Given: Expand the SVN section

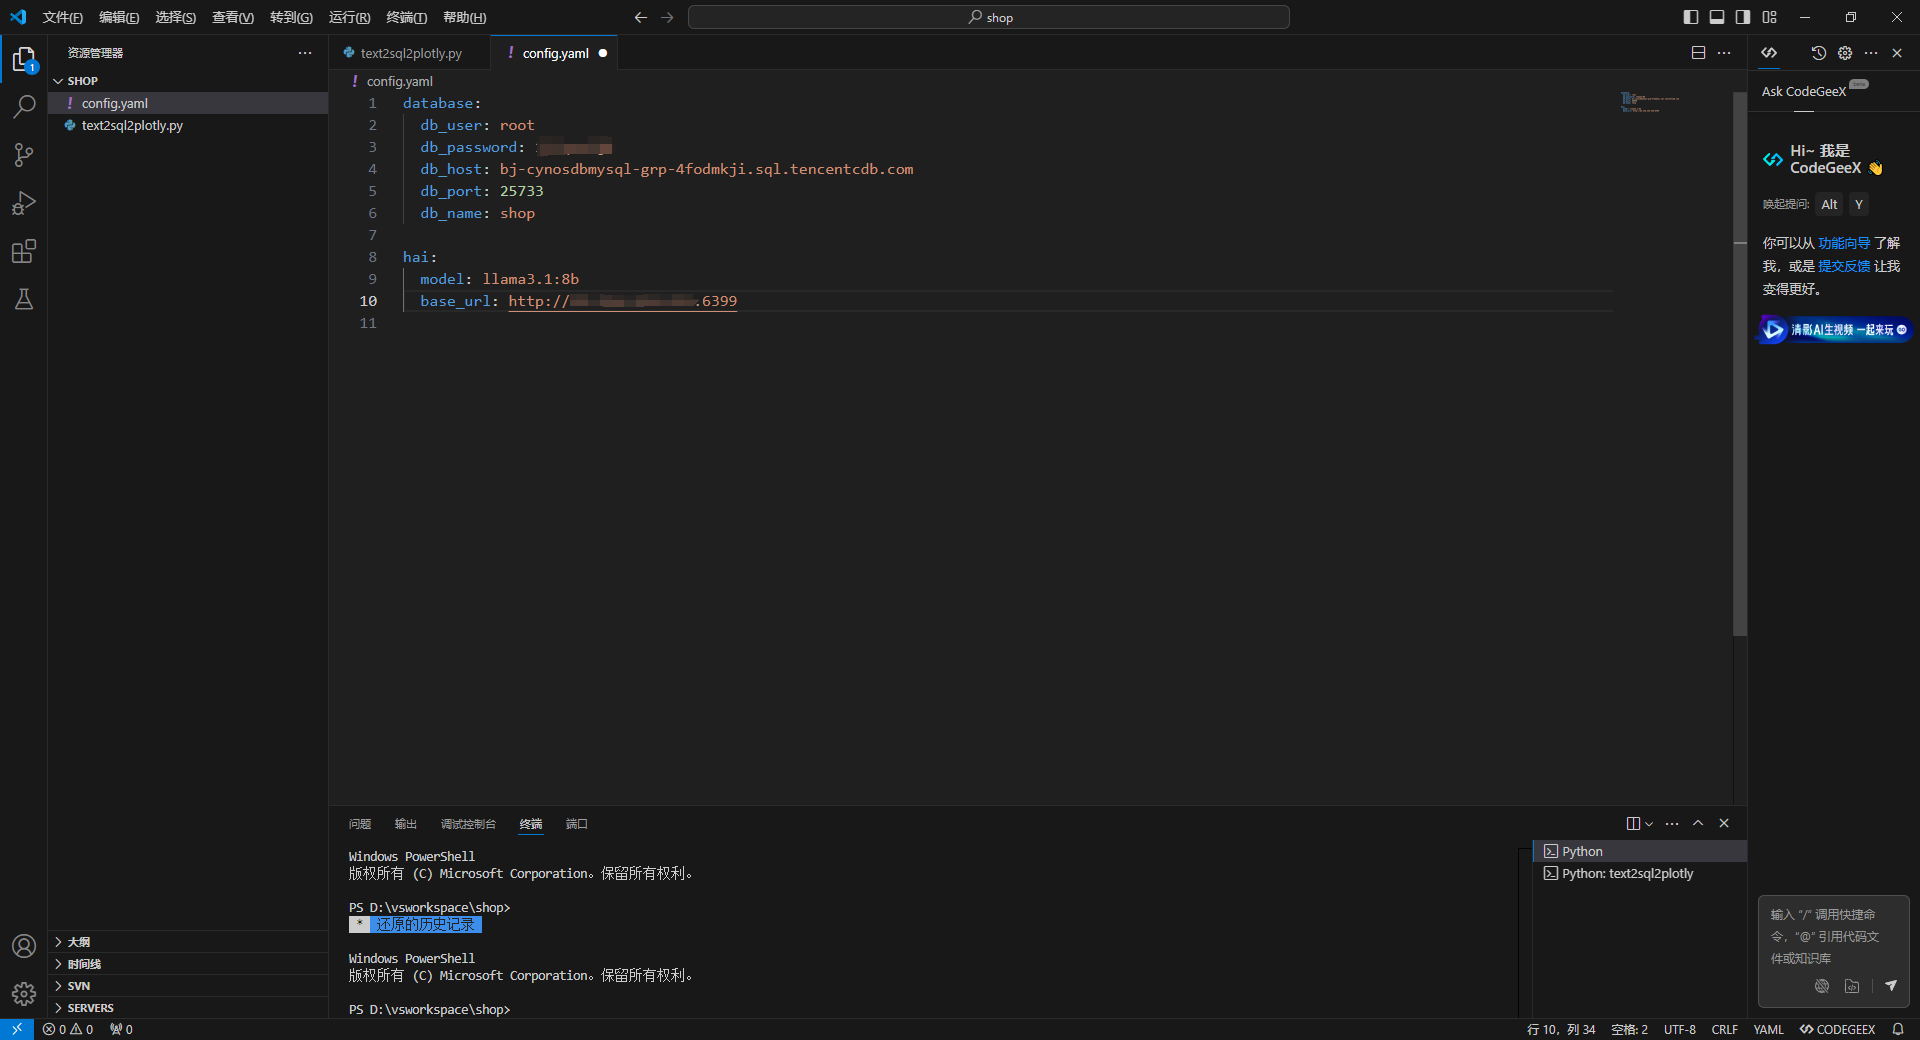Looking at the screenshot, I should click(188, 986).
